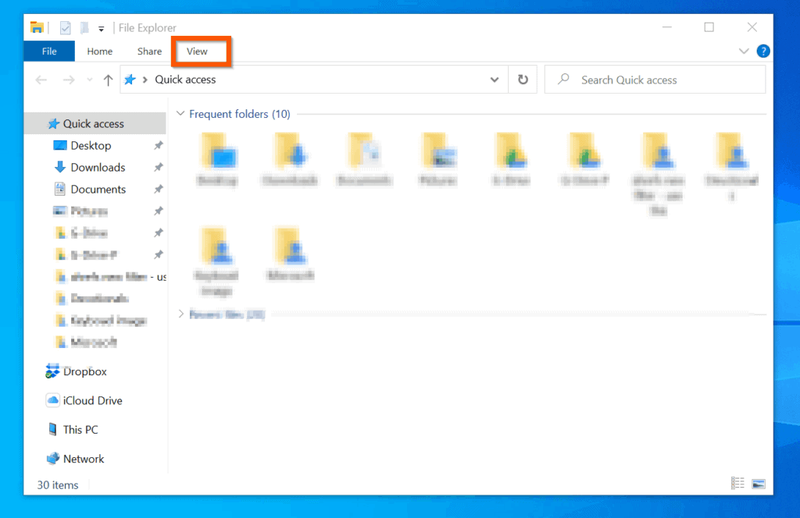Open the Customize Quick Access Toolbar dropdown

(102, 29)
